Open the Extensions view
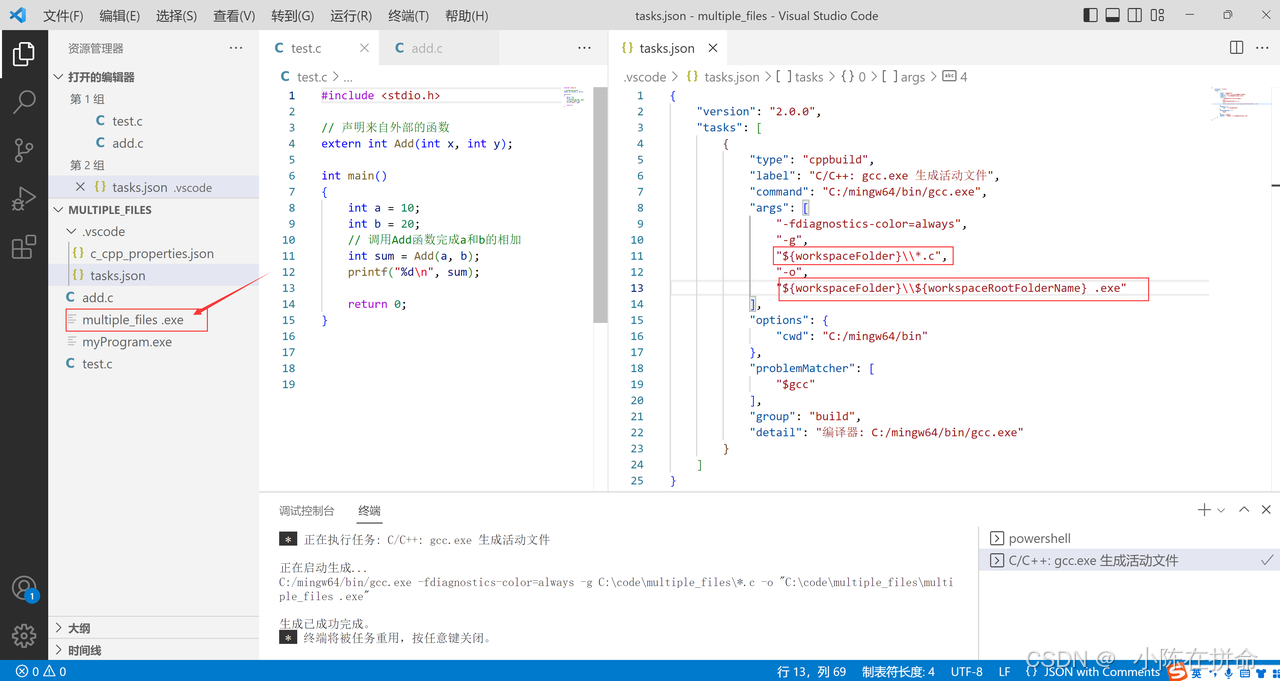The height and width of the screenshot is (681, 1280). pos(24,247)
